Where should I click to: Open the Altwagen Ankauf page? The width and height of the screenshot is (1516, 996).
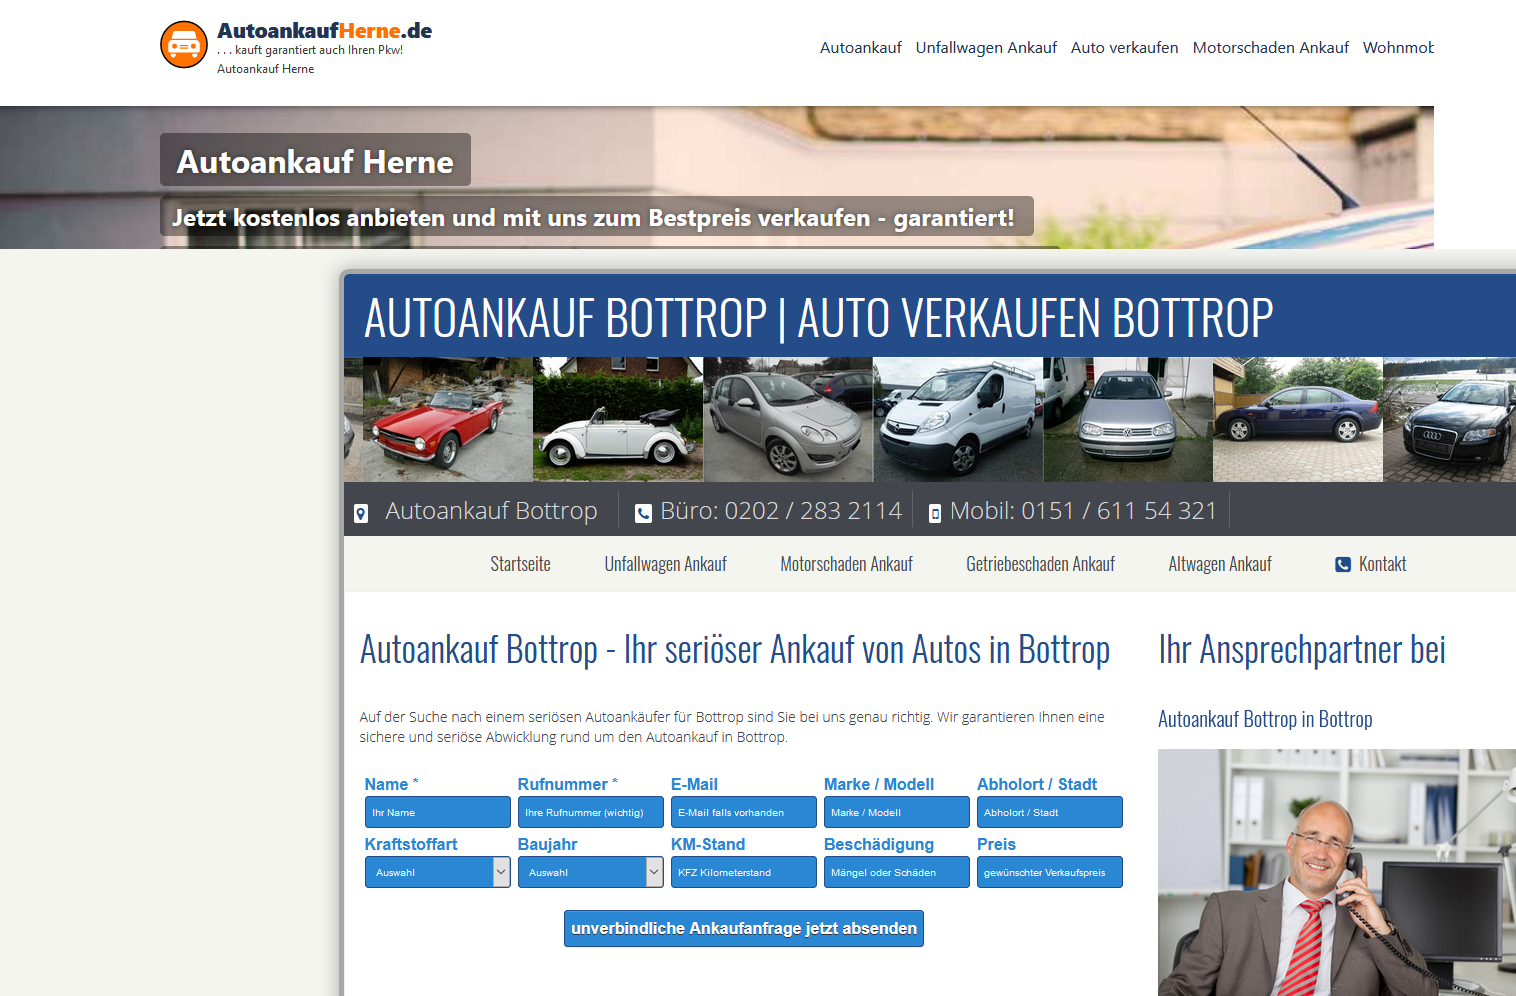tap(1220, 564)
